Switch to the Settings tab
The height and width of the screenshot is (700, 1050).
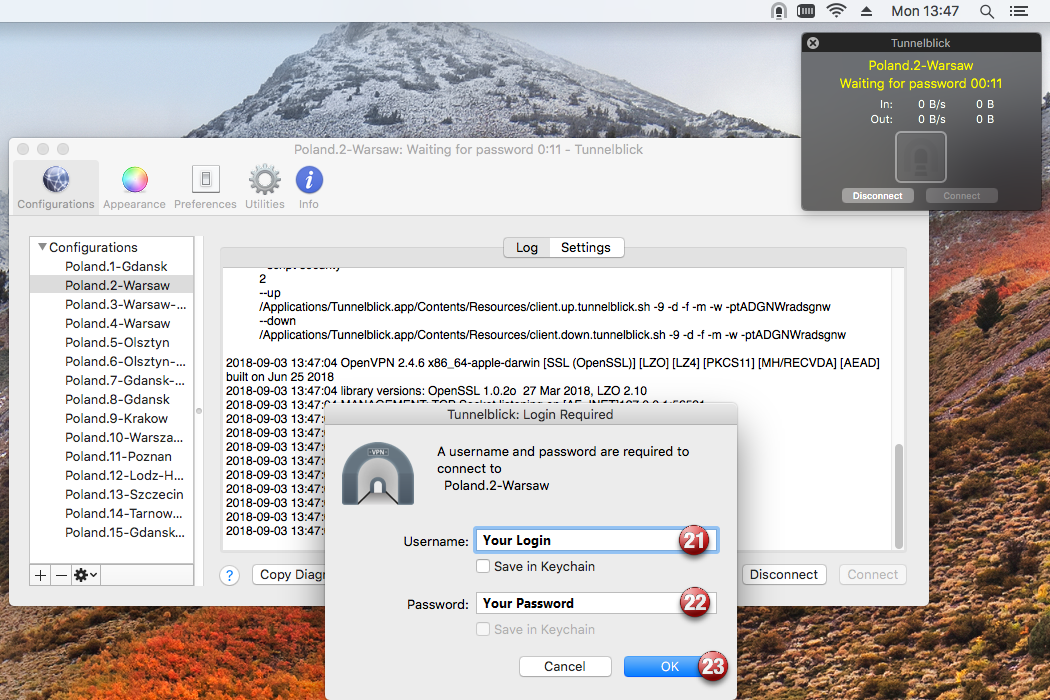pos(586,247)
